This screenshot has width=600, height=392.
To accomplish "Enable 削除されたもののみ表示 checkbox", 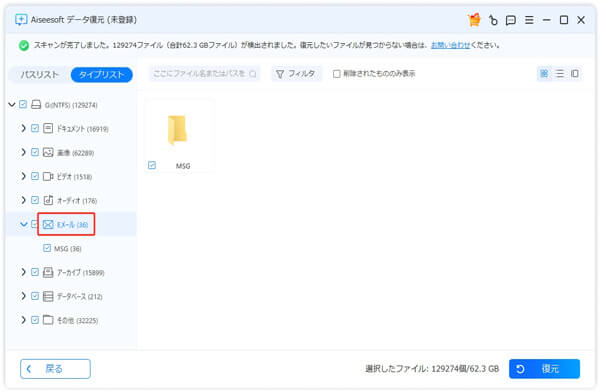I will click(x=336, y=74).
